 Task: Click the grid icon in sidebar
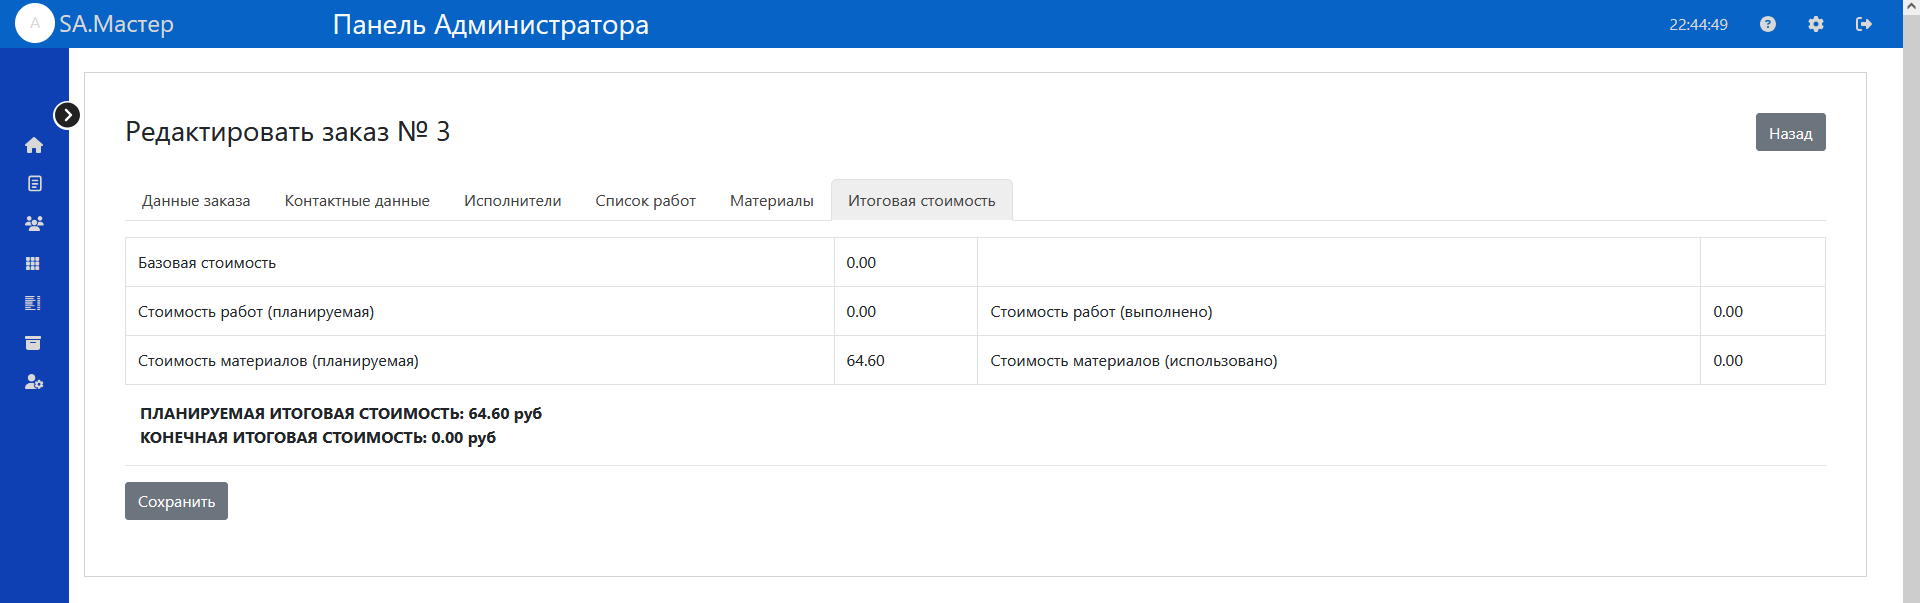(33, 264)
